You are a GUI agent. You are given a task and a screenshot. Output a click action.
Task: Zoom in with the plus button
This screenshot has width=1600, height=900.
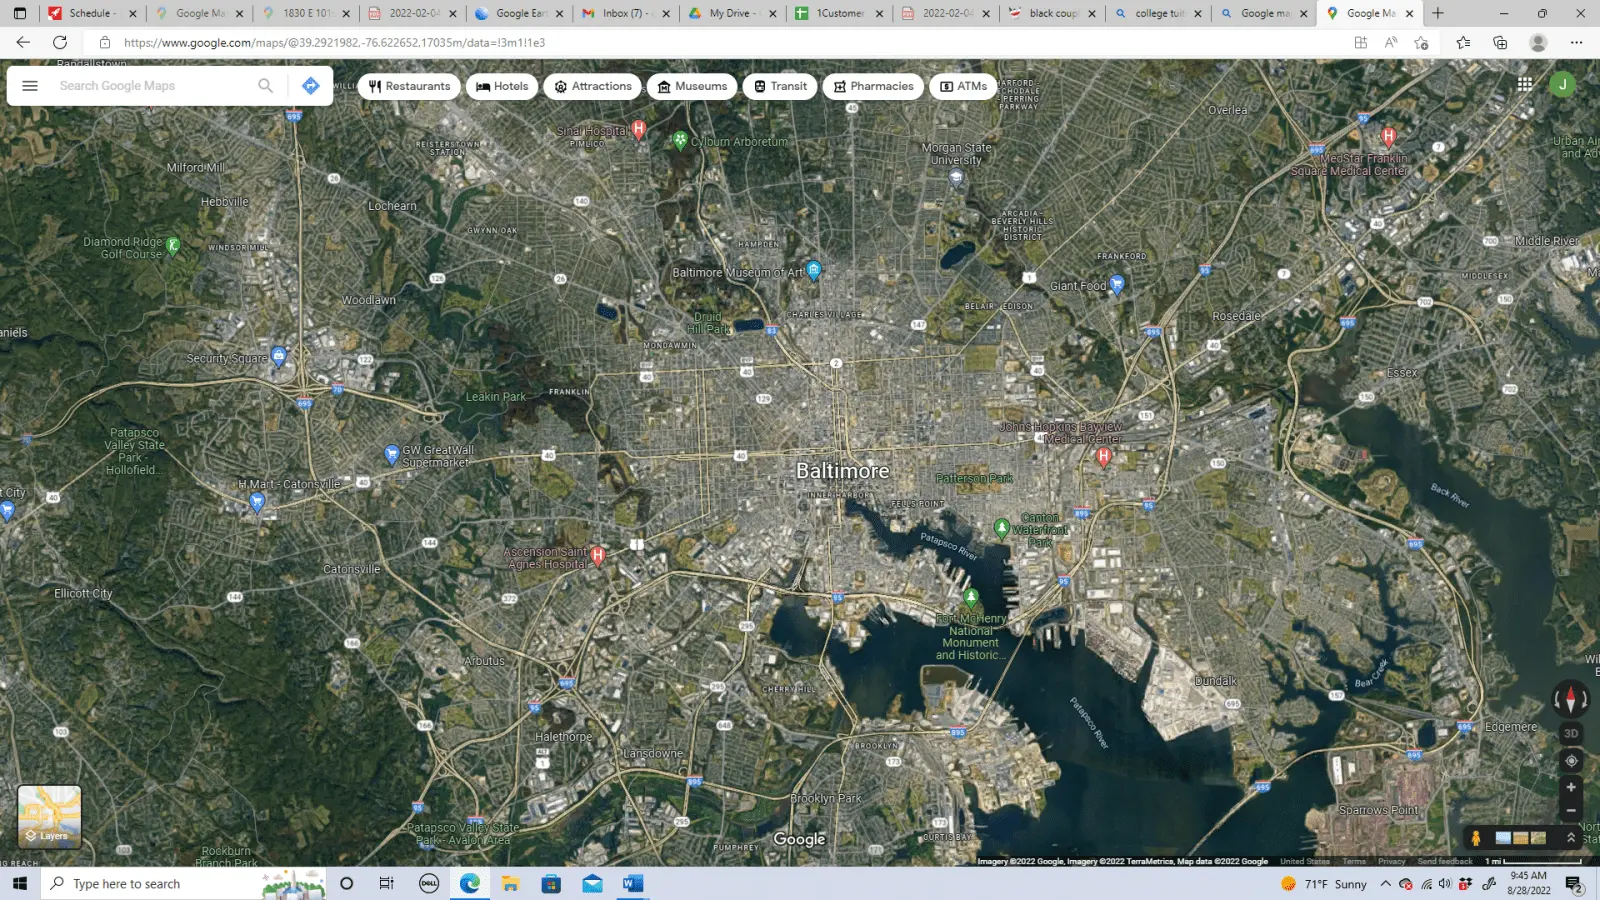pyautogui.click(x=1571, y=788)
